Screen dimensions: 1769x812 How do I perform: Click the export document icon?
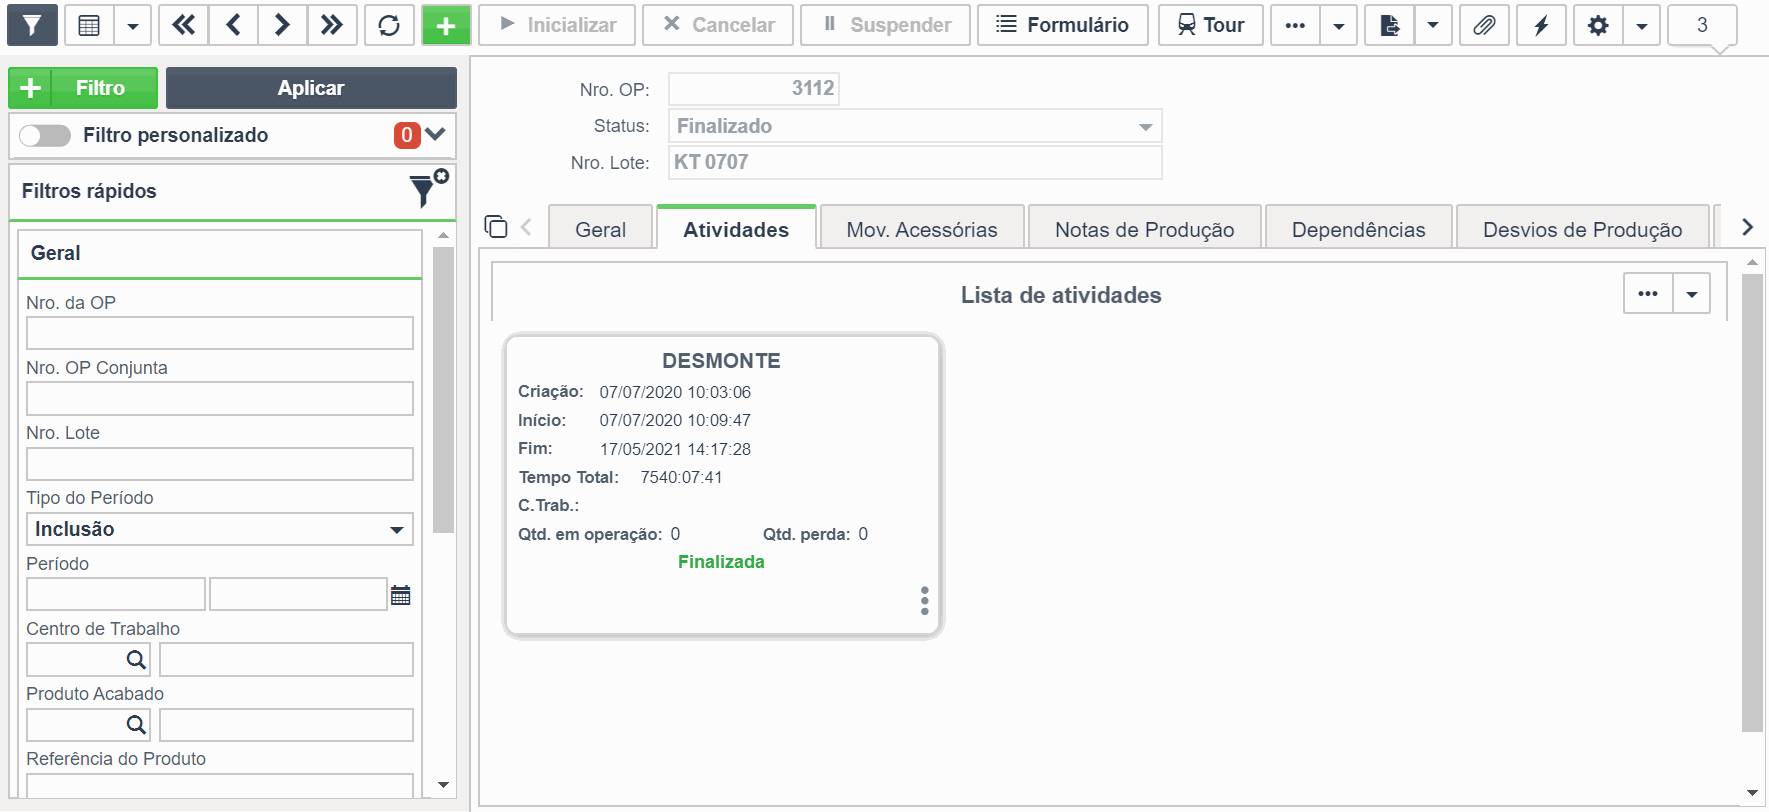click(x=1389, y=25)
